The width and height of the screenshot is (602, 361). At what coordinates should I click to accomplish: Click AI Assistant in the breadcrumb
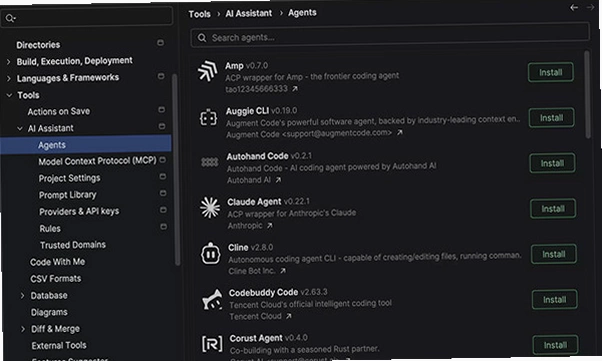[x=249, y=13]
